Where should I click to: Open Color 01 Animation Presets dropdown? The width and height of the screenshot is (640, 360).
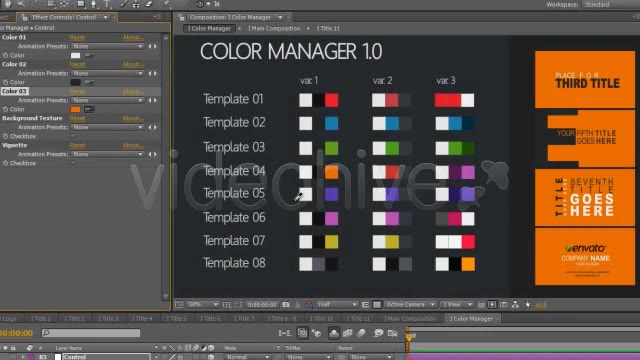tap(107, 46)
